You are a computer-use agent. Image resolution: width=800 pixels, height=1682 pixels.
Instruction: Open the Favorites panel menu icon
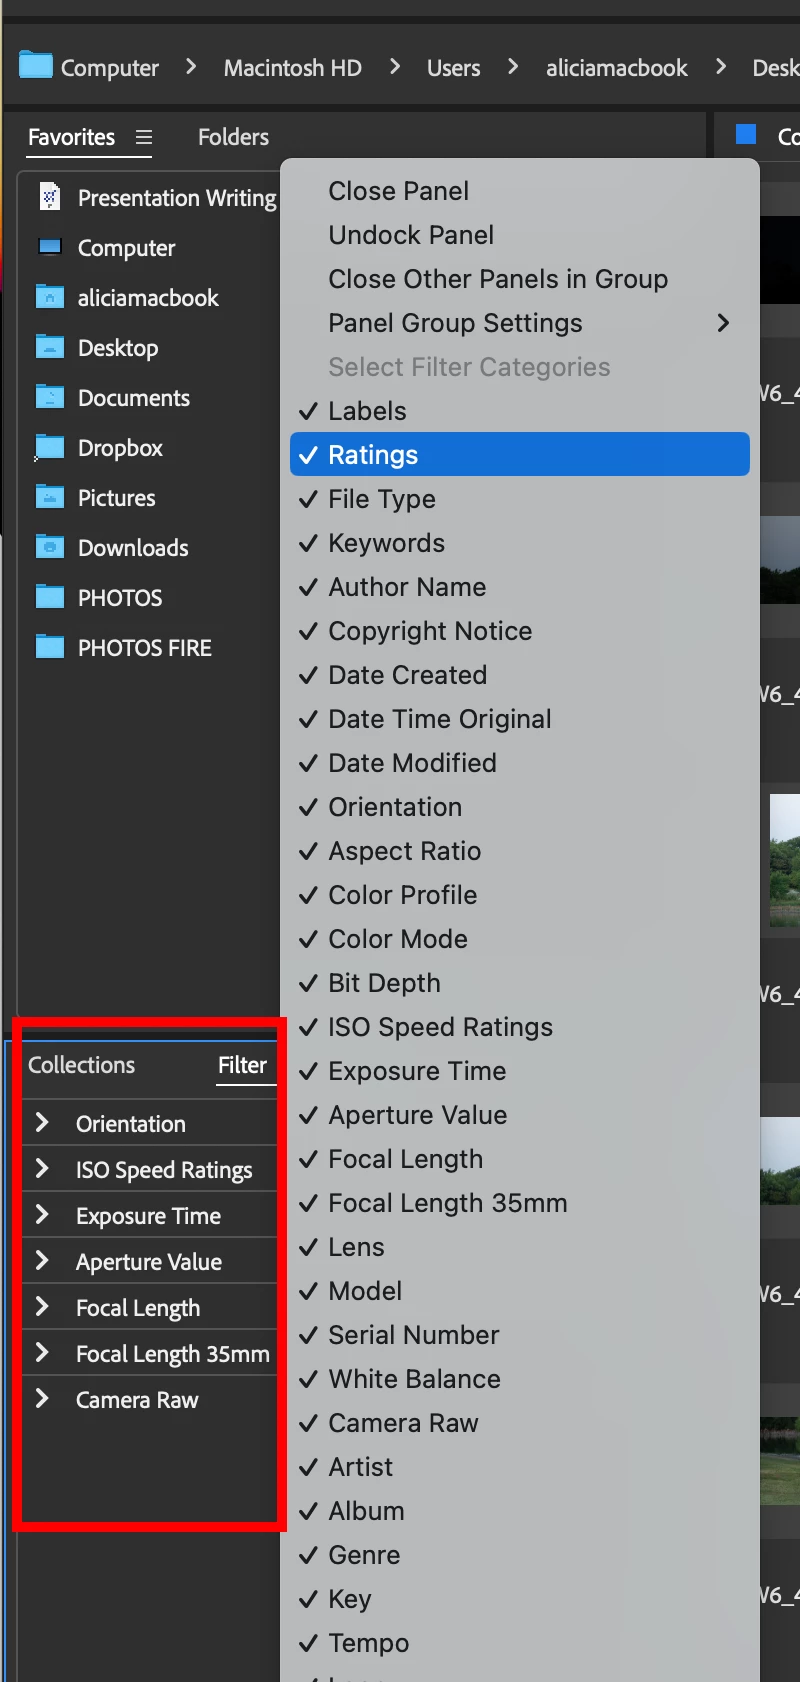[144, 137]
